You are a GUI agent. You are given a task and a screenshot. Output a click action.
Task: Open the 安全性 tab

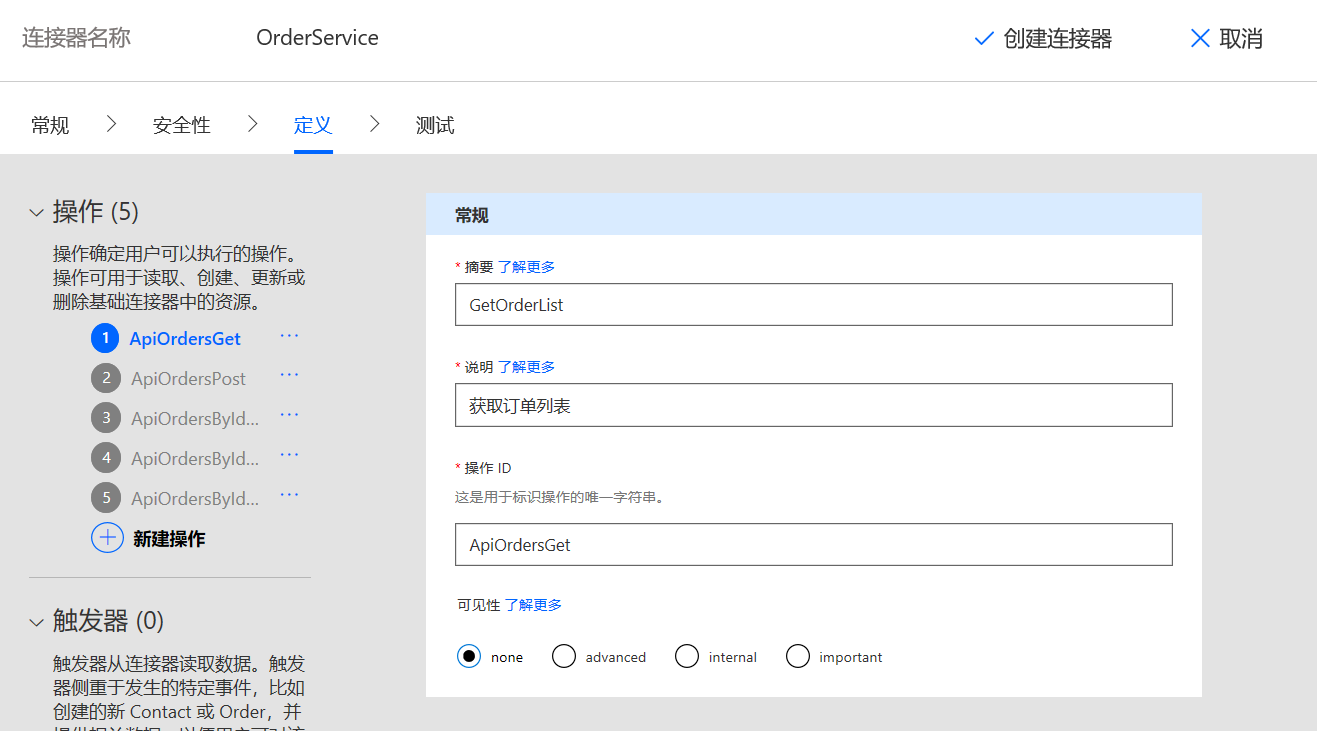(181, 124)
